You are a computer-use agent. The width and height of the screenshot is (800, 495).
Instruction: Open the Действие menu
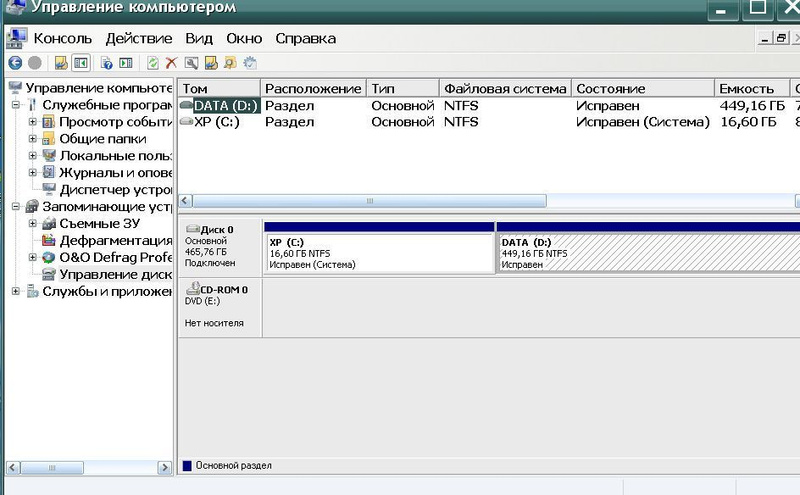point(138,38)
